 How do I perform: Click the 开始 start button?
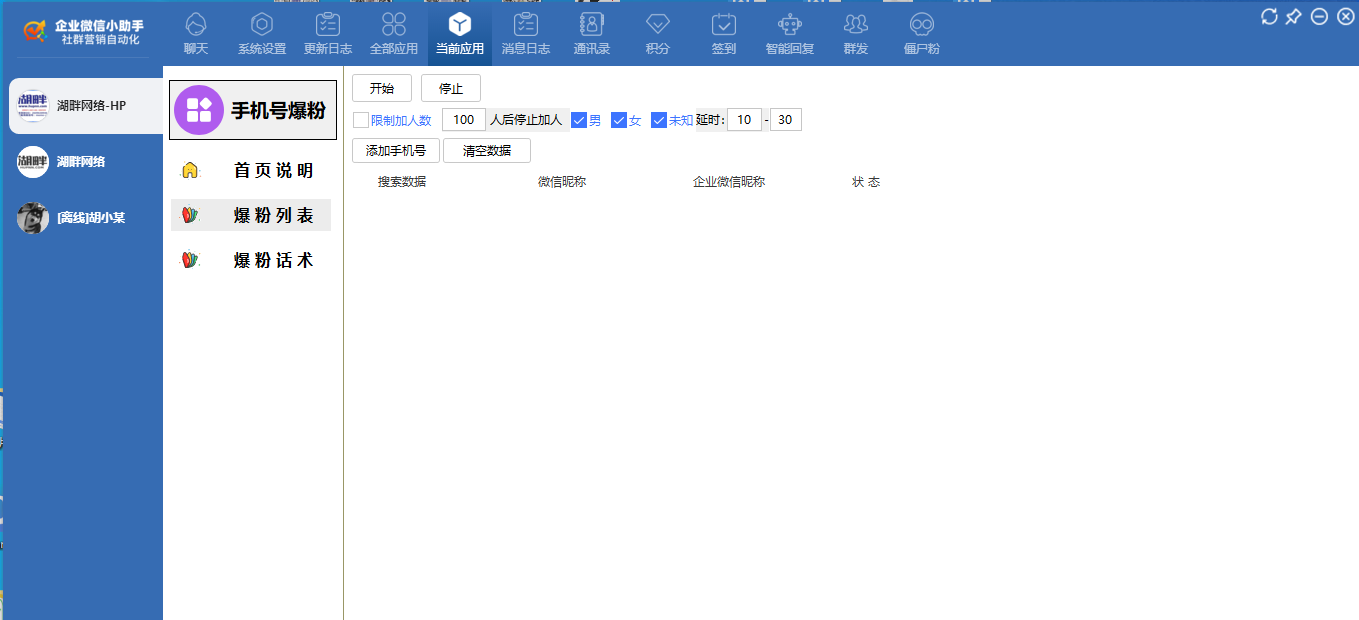point(381,87)
